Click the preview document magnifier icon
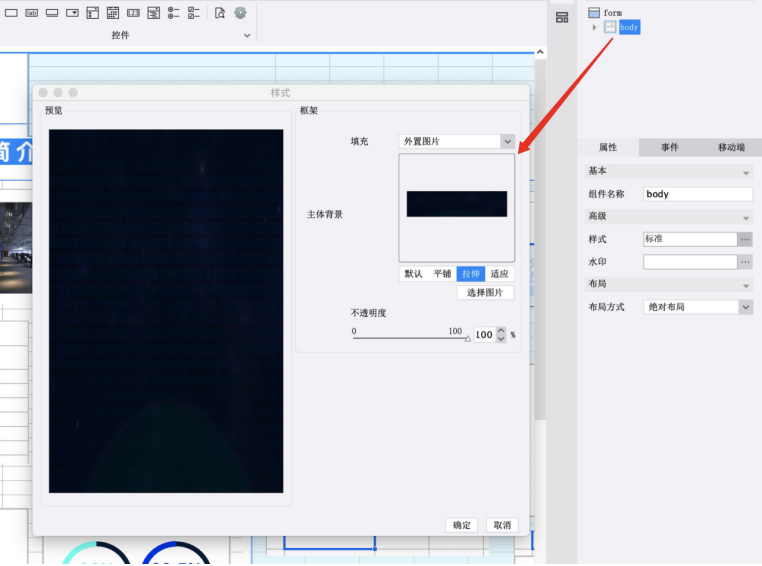762x566 pixels. click(220, 13)
